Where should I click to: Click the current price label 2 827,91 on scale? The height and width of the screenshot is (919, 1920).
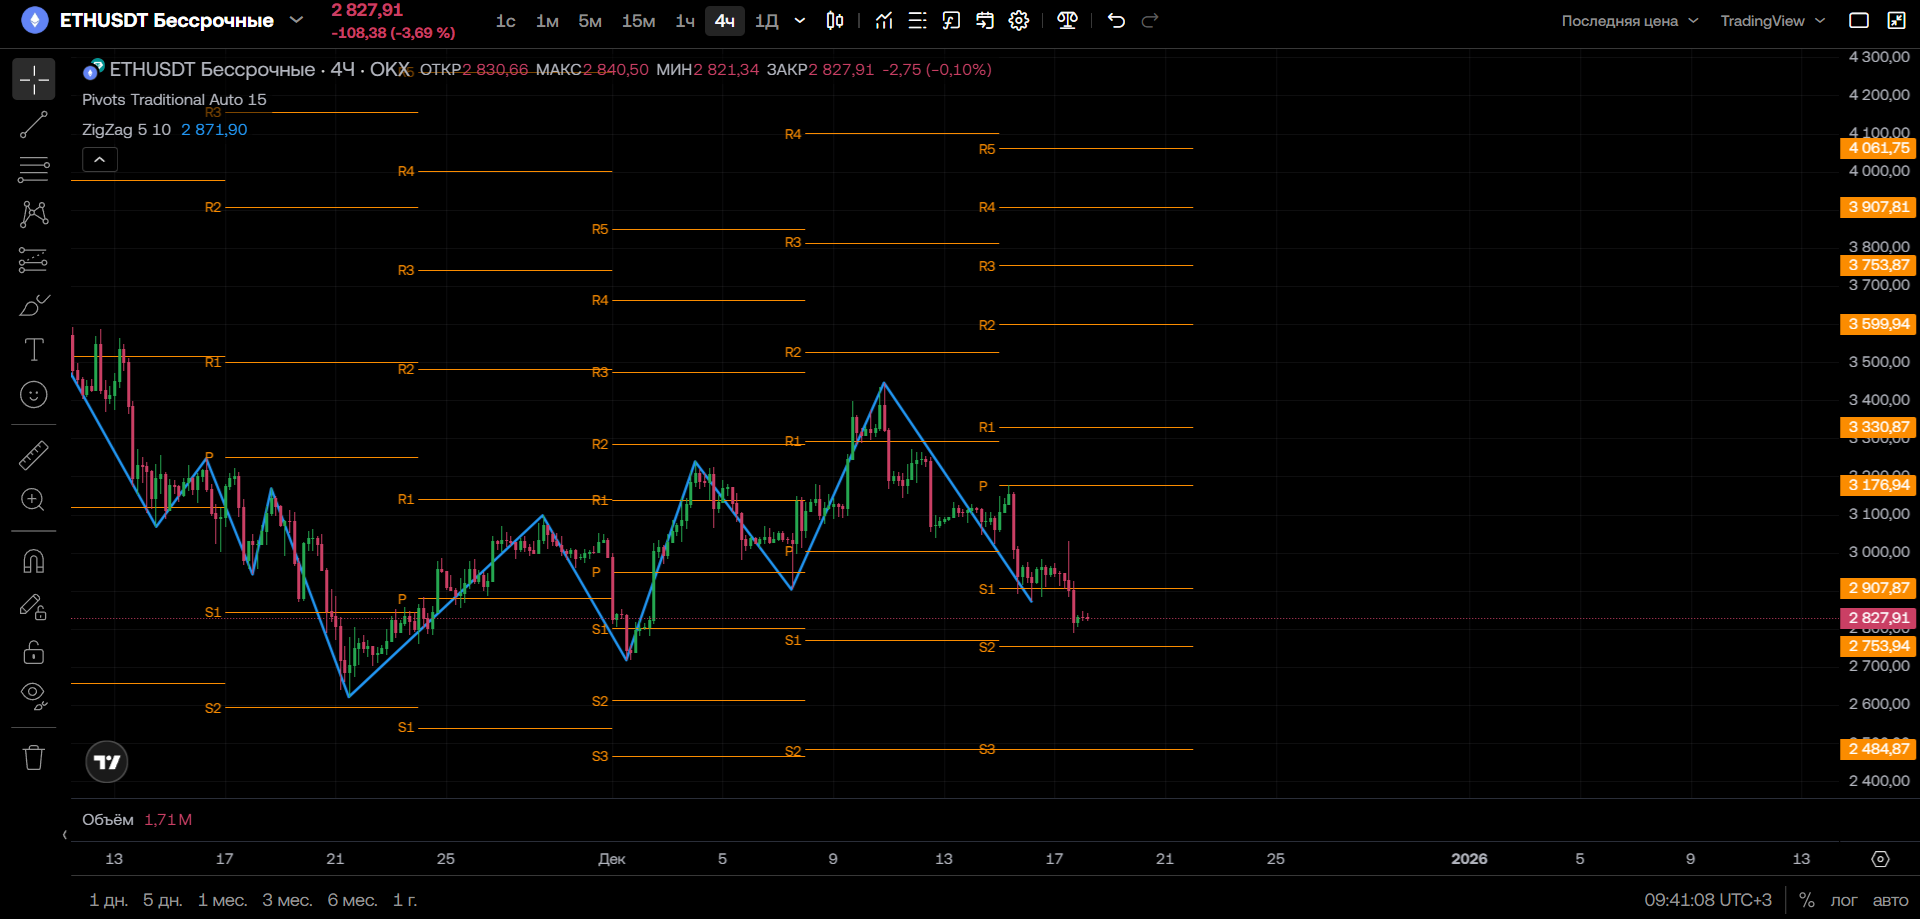click(1879, 618)
